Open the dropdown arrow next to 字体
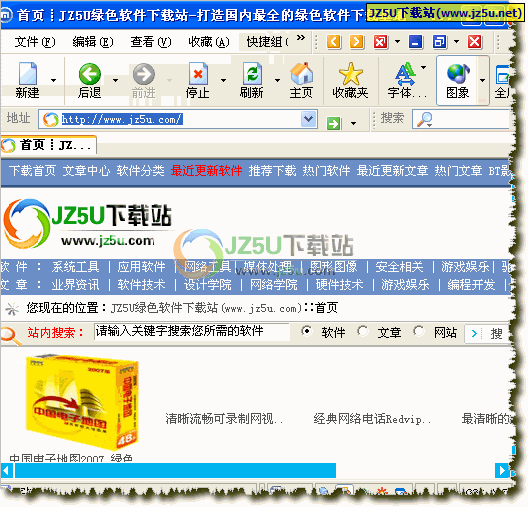The width and height of the screenshot is (528, 507). [424, 67]
